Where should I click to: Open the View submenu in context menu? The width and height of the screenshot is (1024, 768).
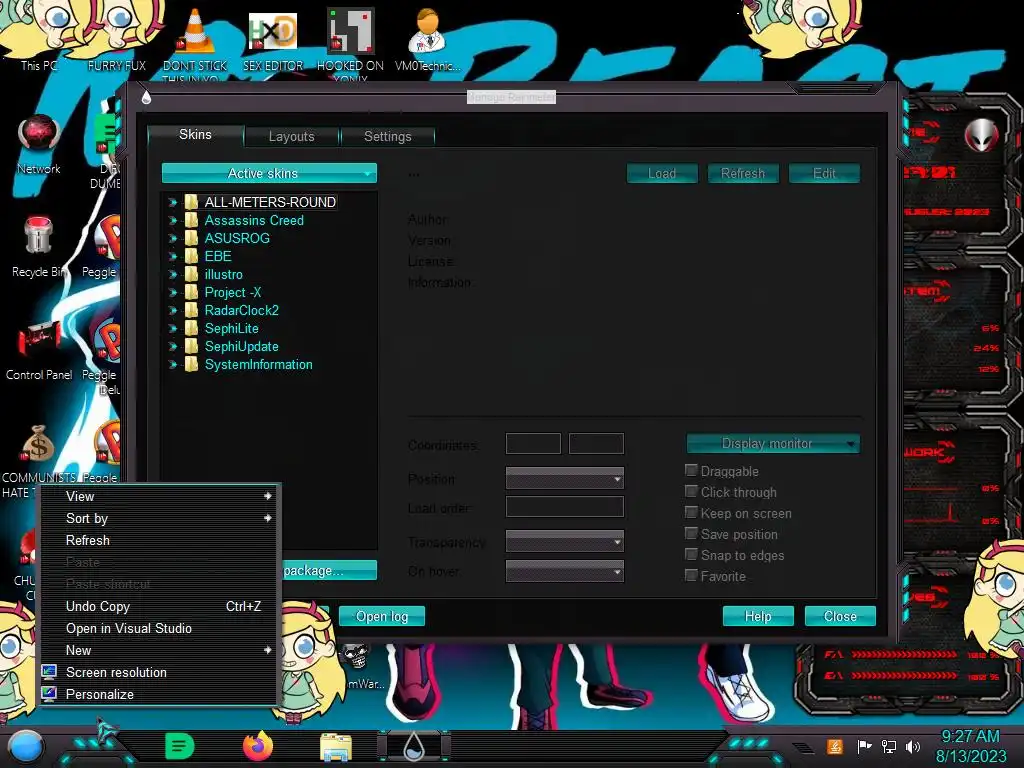click(x=159, y=496)
